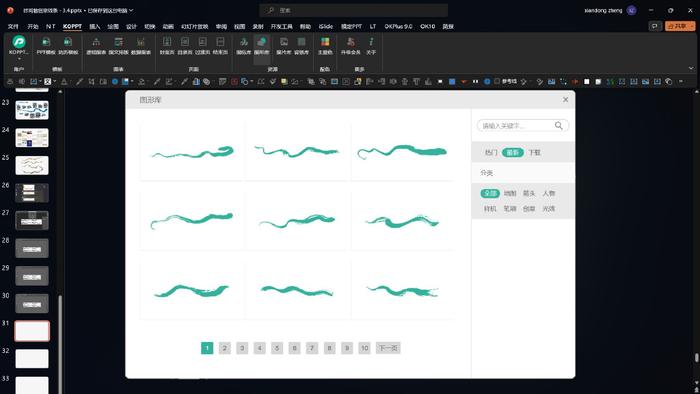700x394 pixels.
Task: Switch to the 设计 design ribbon tab
Action: click(x=131, y=26)
